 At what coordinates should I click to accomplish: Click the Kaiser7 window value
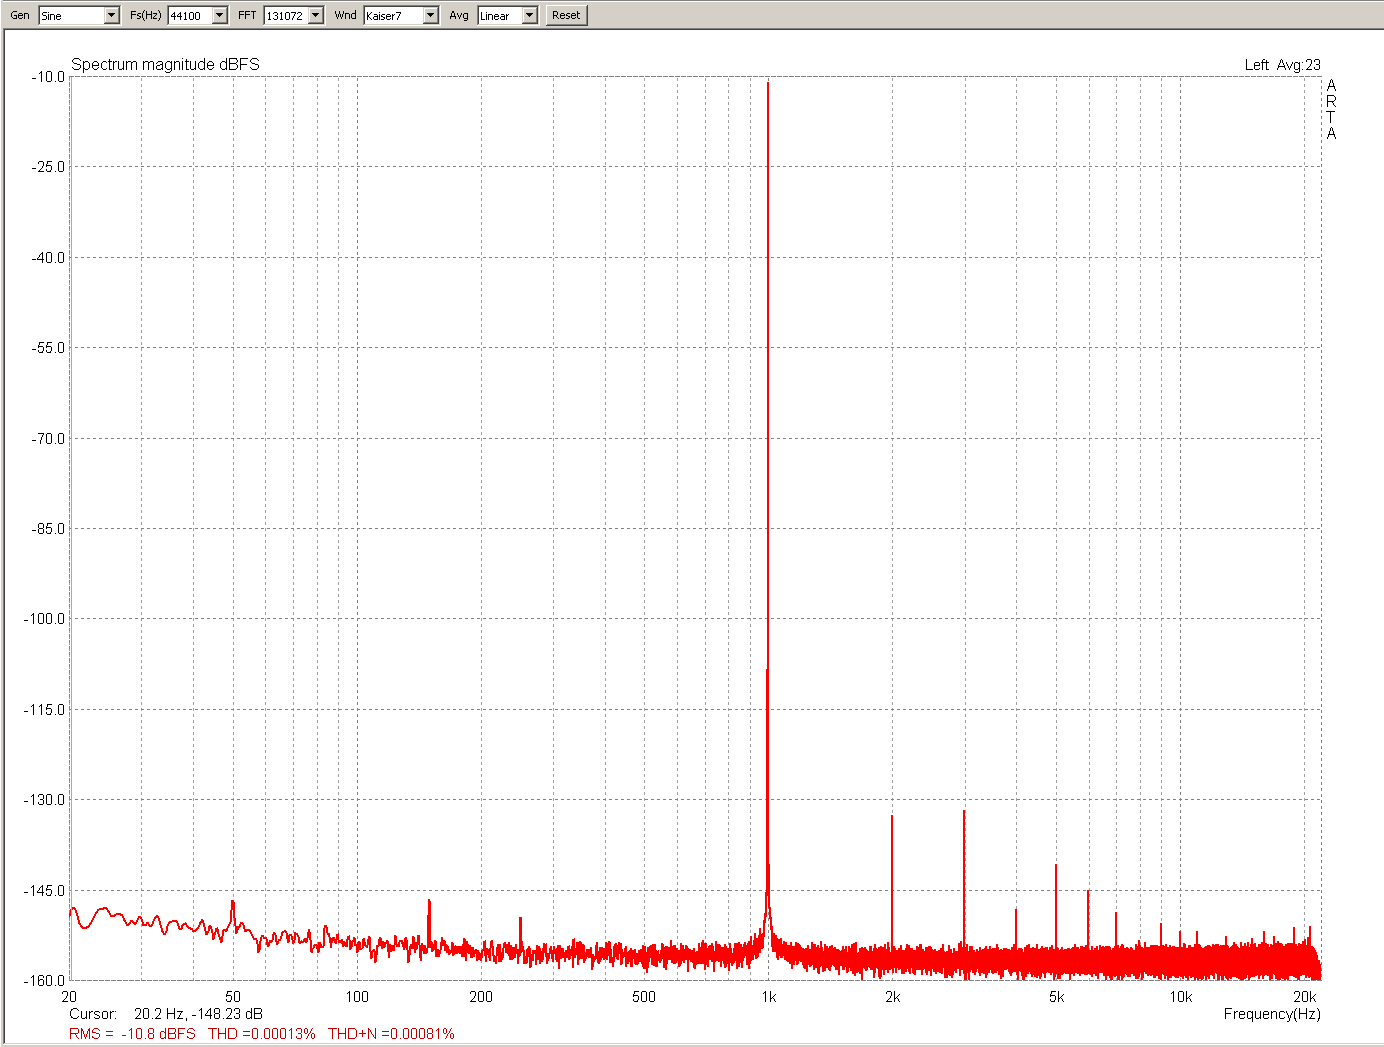pos(384,16)
